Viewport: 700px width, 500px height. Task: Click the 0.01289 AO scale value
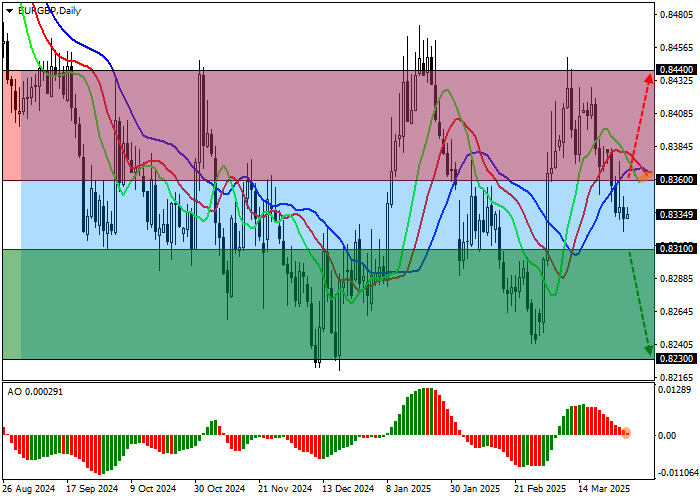click(677, 391)
